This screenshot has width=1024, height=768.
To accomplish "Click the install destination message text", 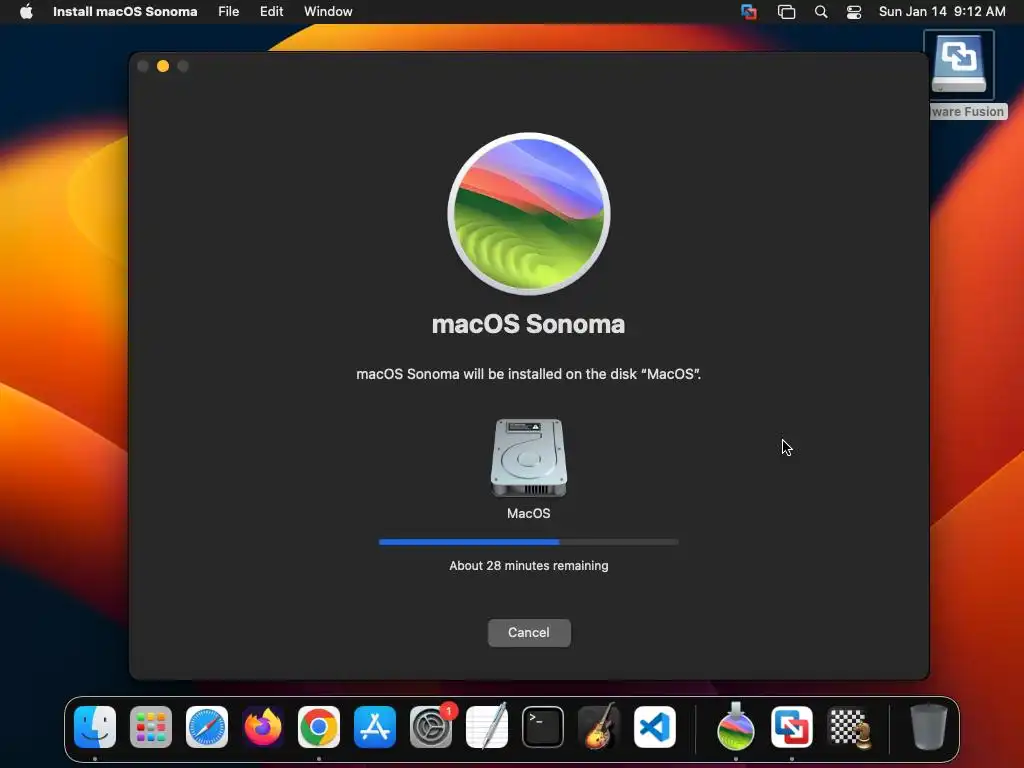I will (529, 374).
